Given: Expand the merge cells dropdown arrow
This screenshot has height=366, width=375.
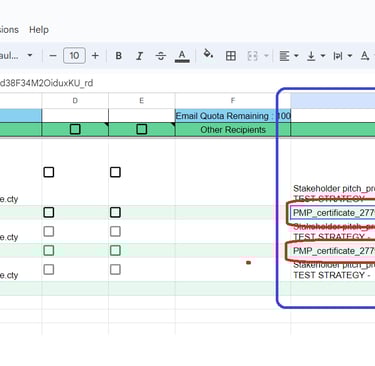Looking at the screenshot, I should click(266, 56).
